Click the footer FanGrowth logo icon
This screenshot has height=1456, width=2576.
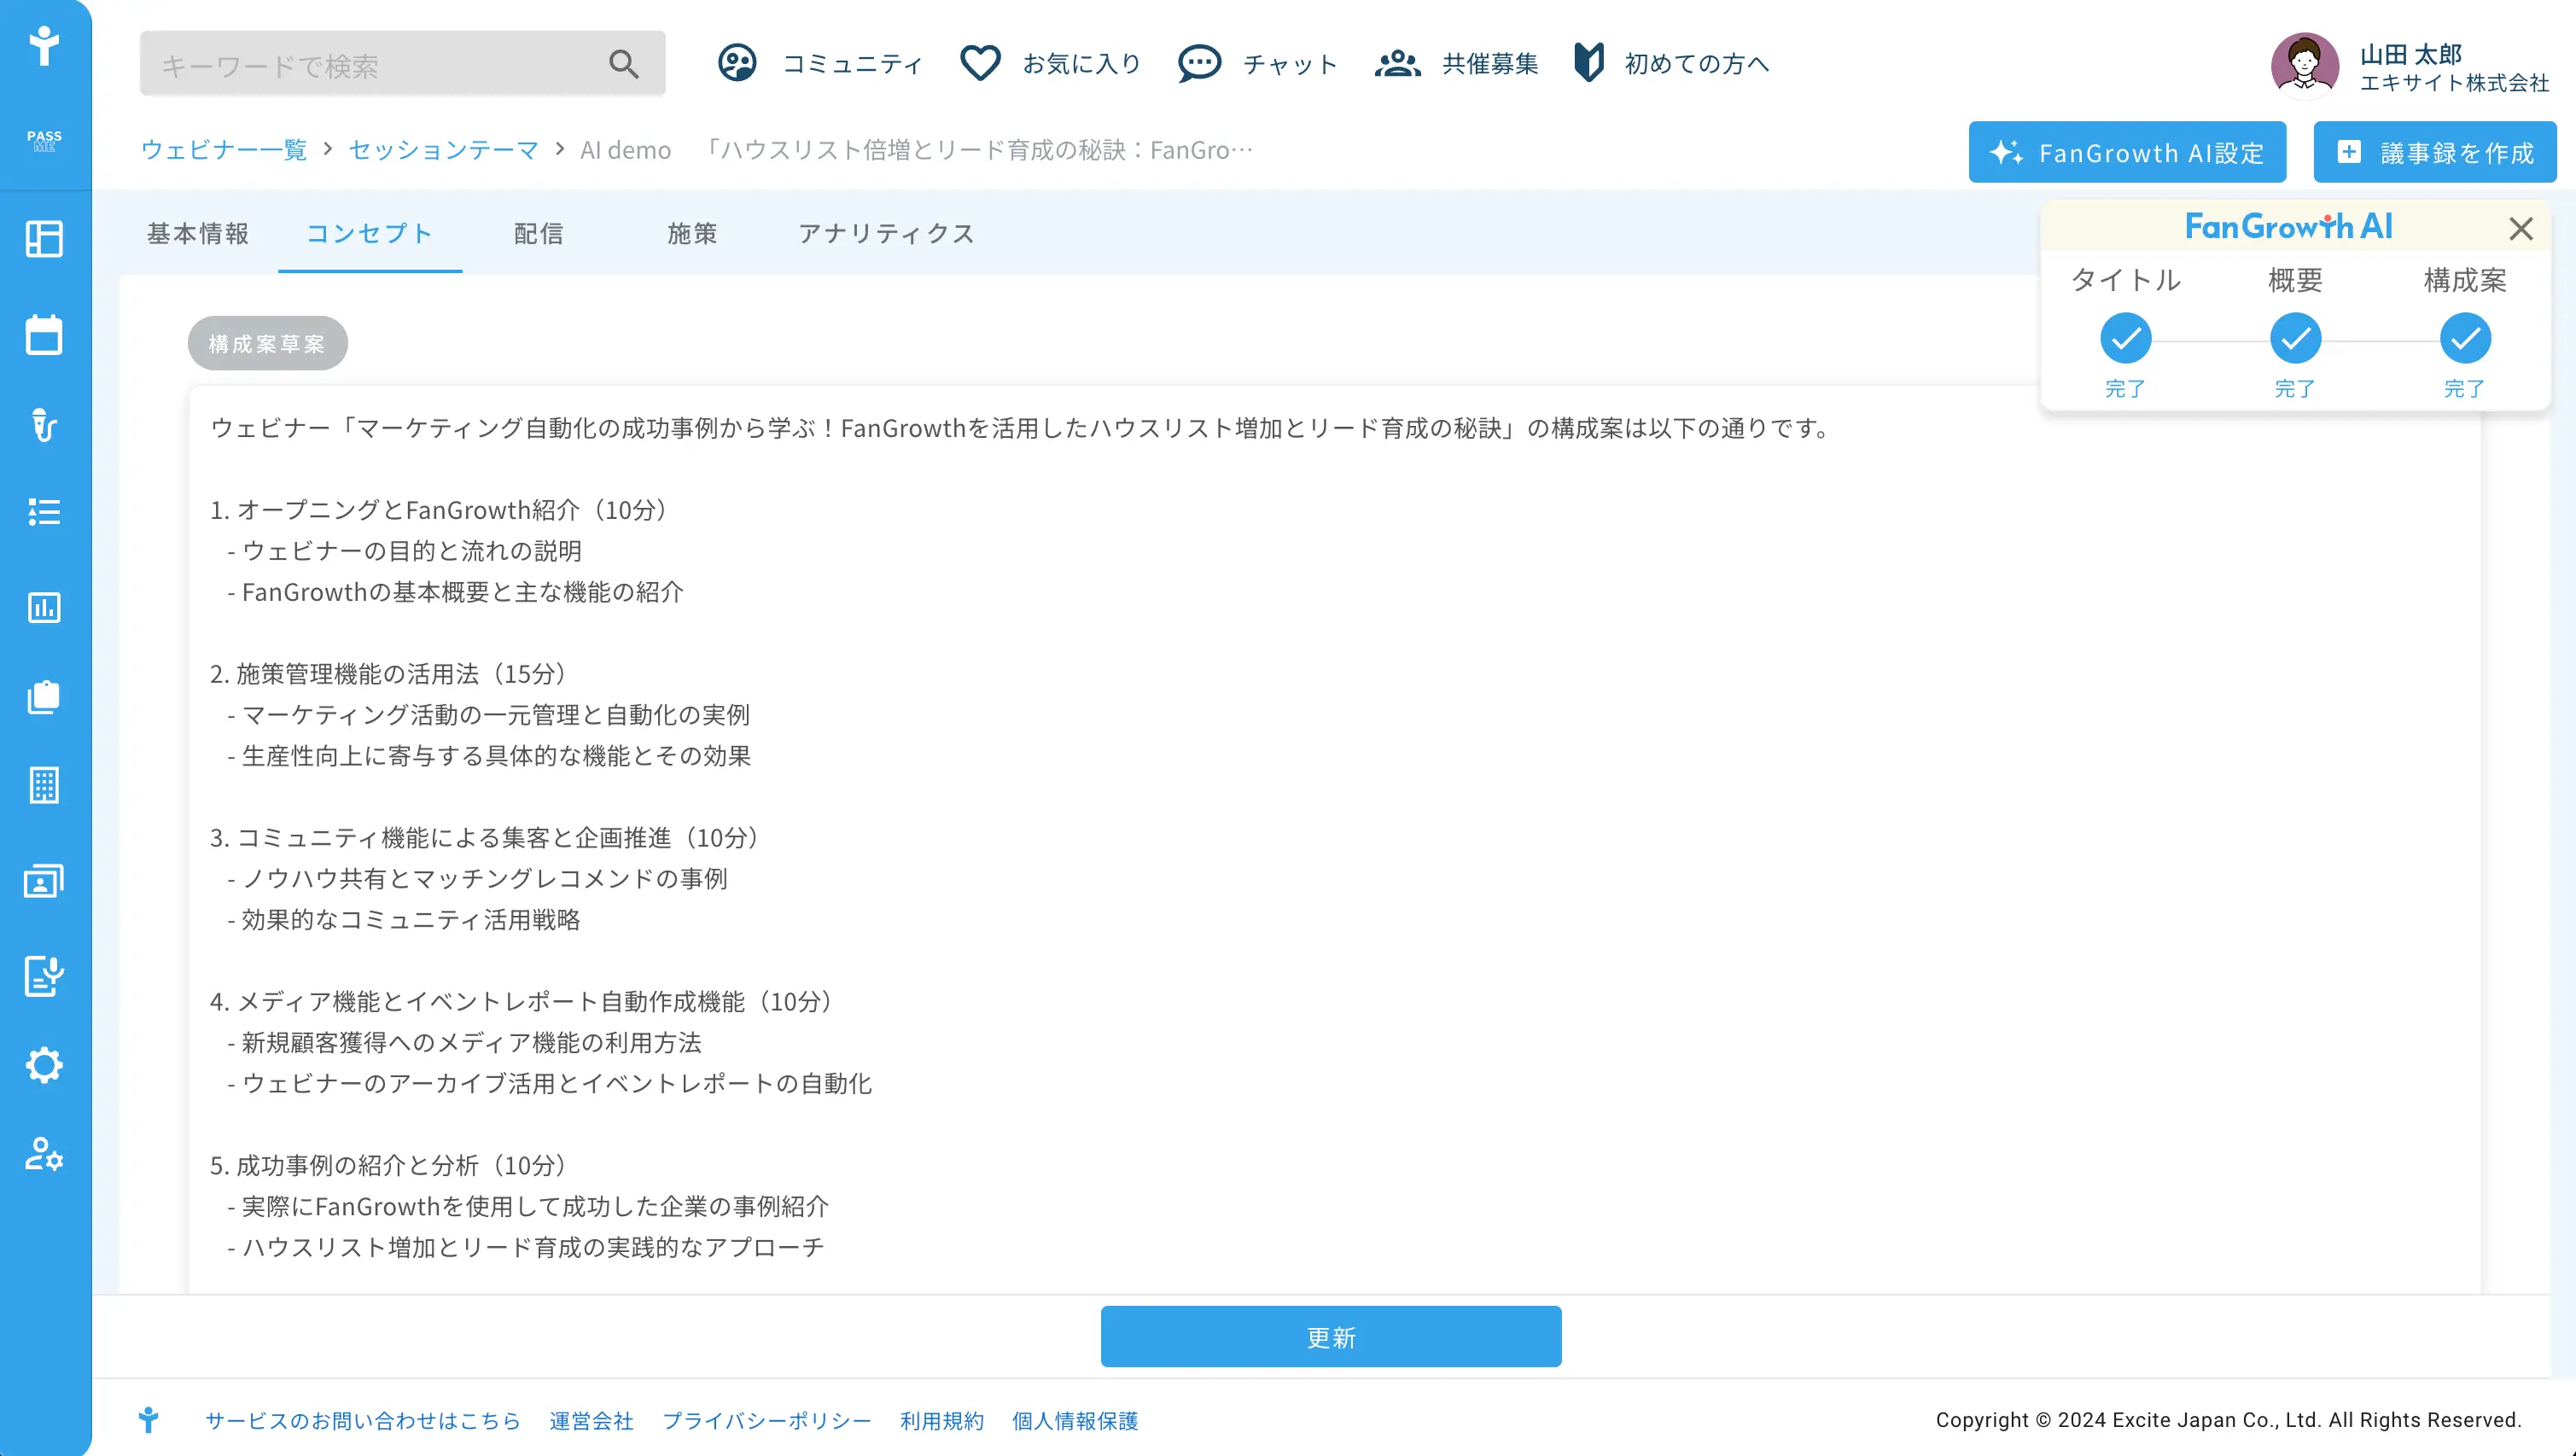148,1420
